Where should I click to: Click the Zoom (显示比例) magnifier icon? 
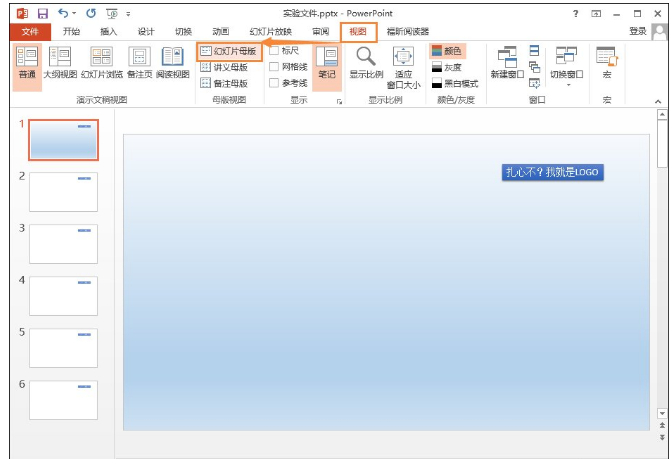[x=365, y=62]
